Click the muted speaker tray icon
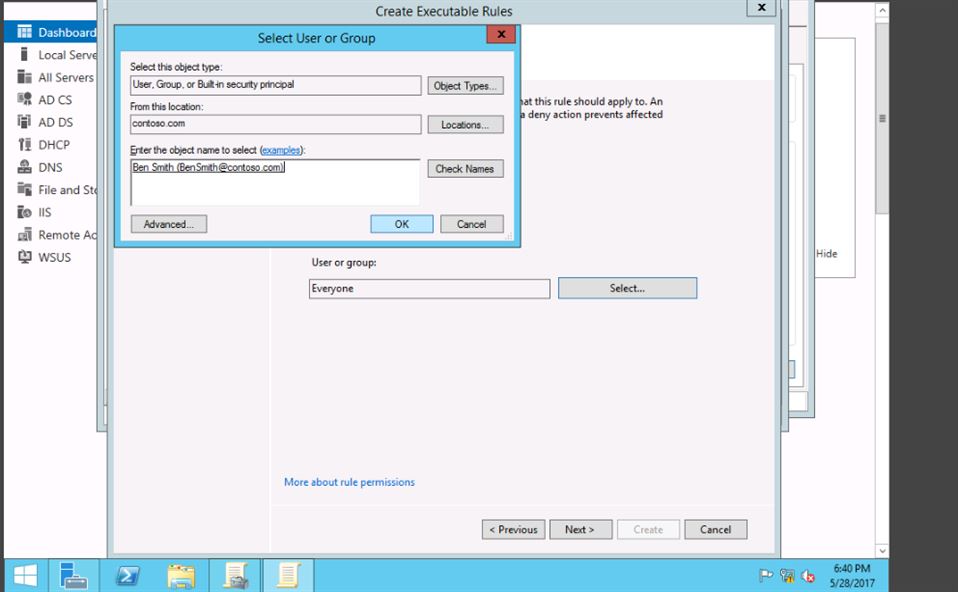958x592 pixels. pyautogui.click(x=808, y=576)
